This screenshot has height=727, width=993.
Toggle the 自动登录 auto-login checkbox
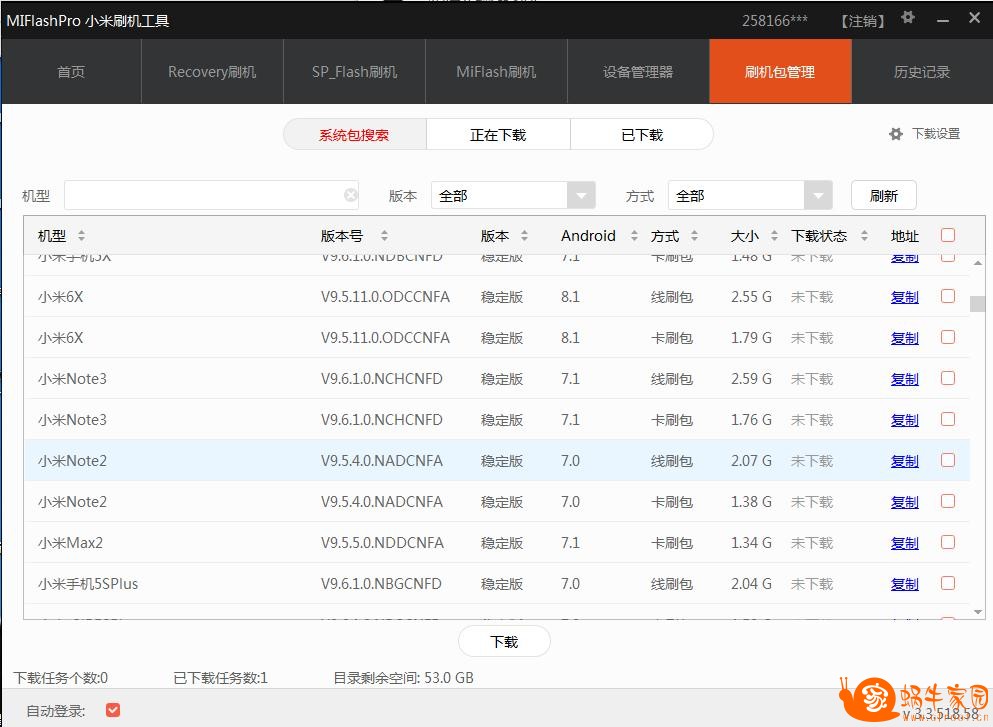[x=113, y=711]
